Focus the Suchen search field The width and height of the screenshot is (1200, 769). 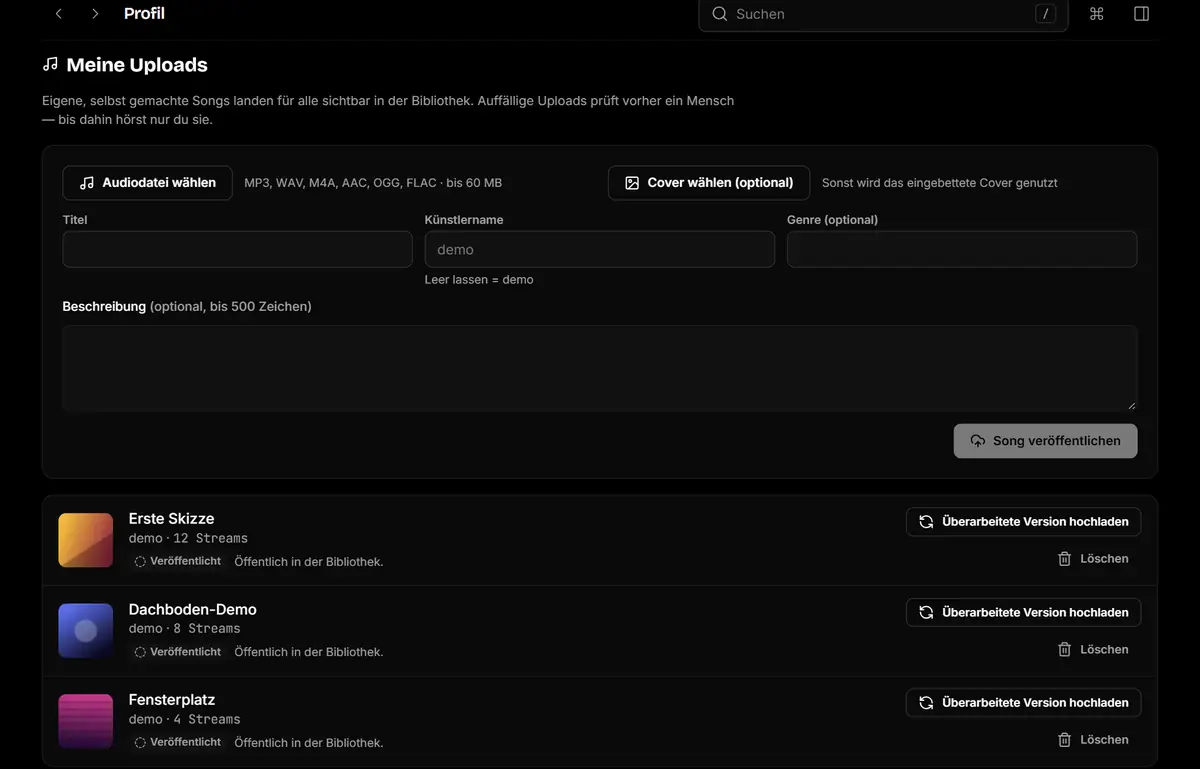(x=883, y=14)
